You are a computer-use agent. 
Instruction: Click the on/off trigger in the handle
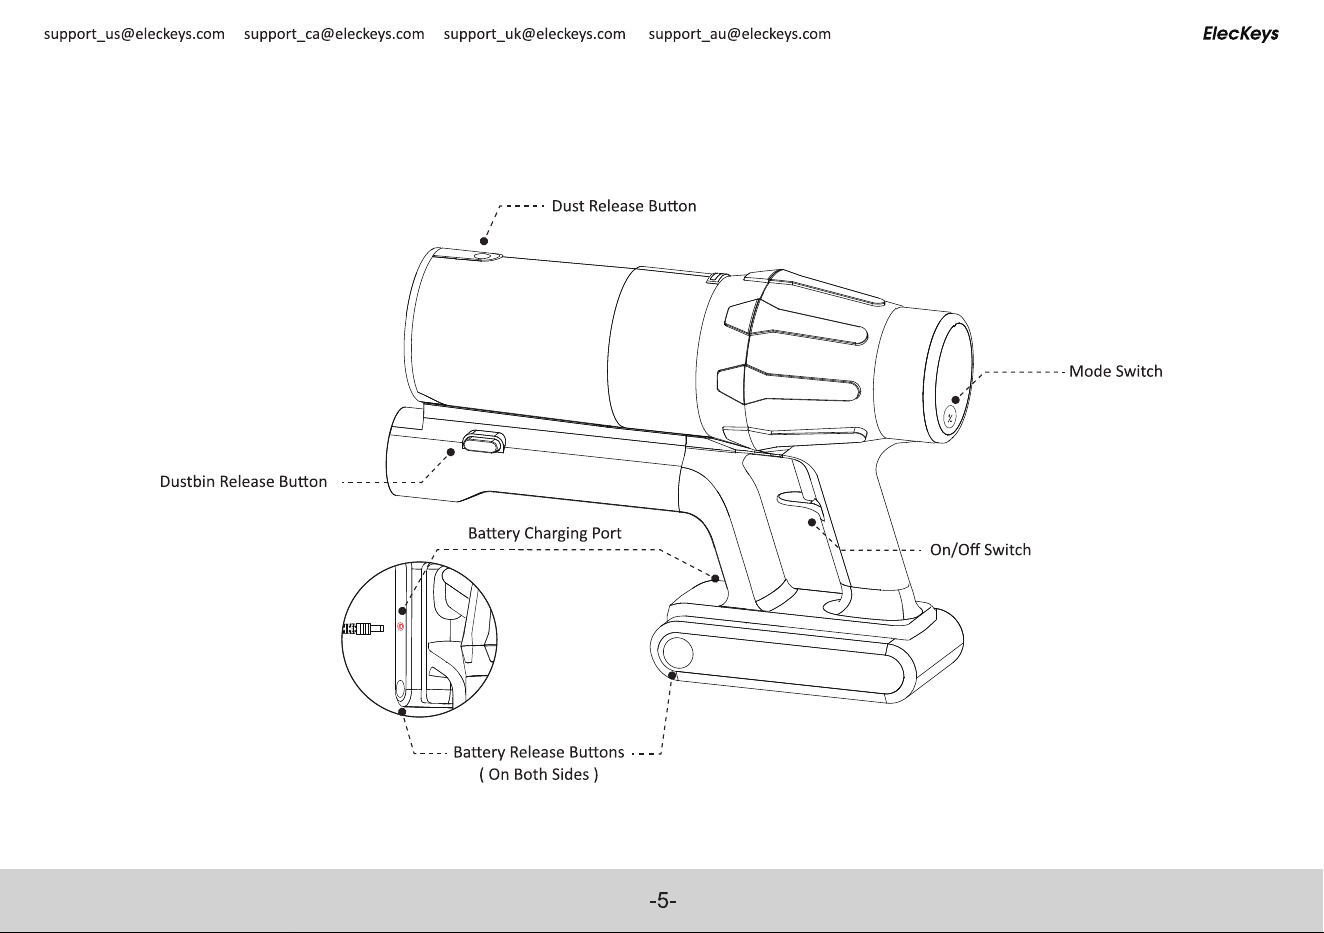[x=802, y=499]
